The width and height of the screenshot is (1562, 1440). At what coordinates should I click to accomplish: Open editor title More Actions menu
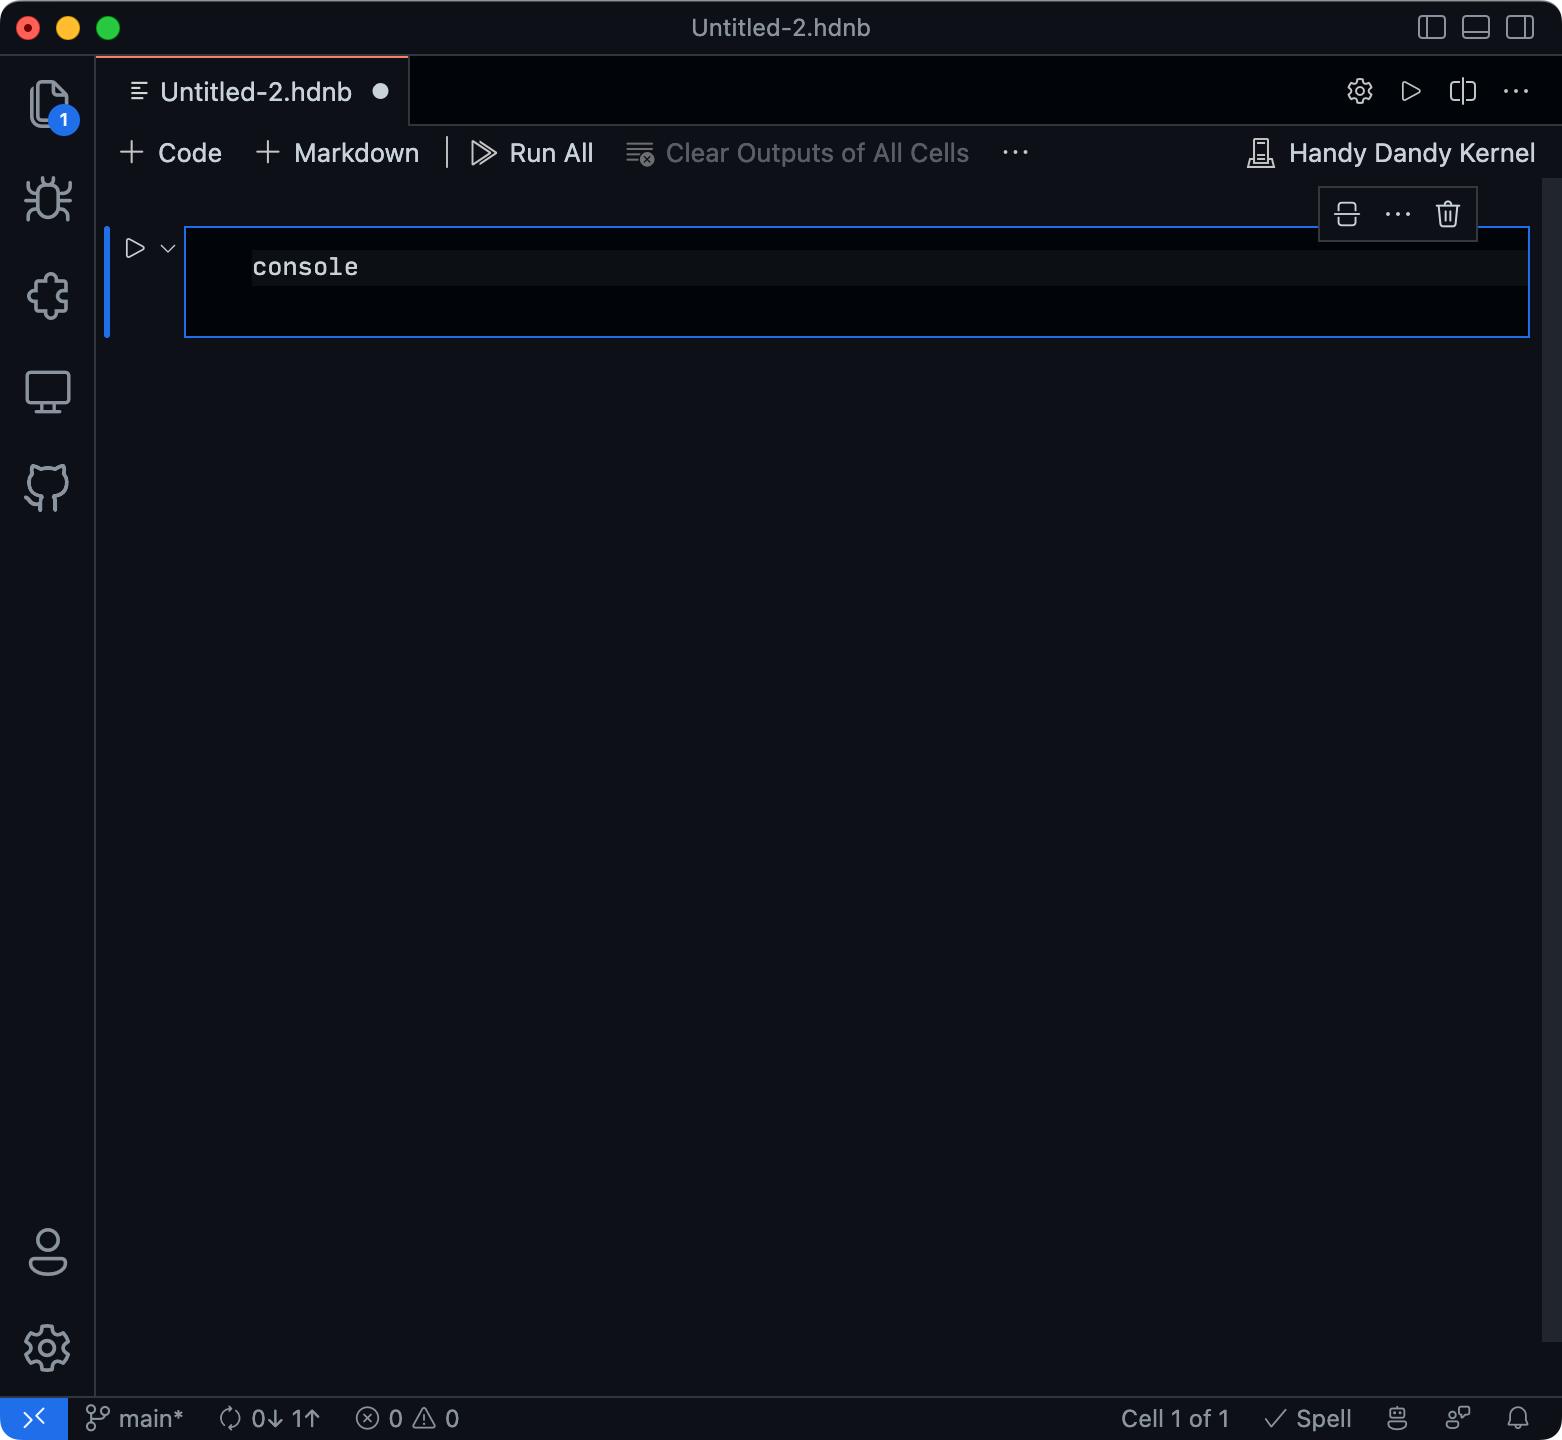(x=1516, y=91)
